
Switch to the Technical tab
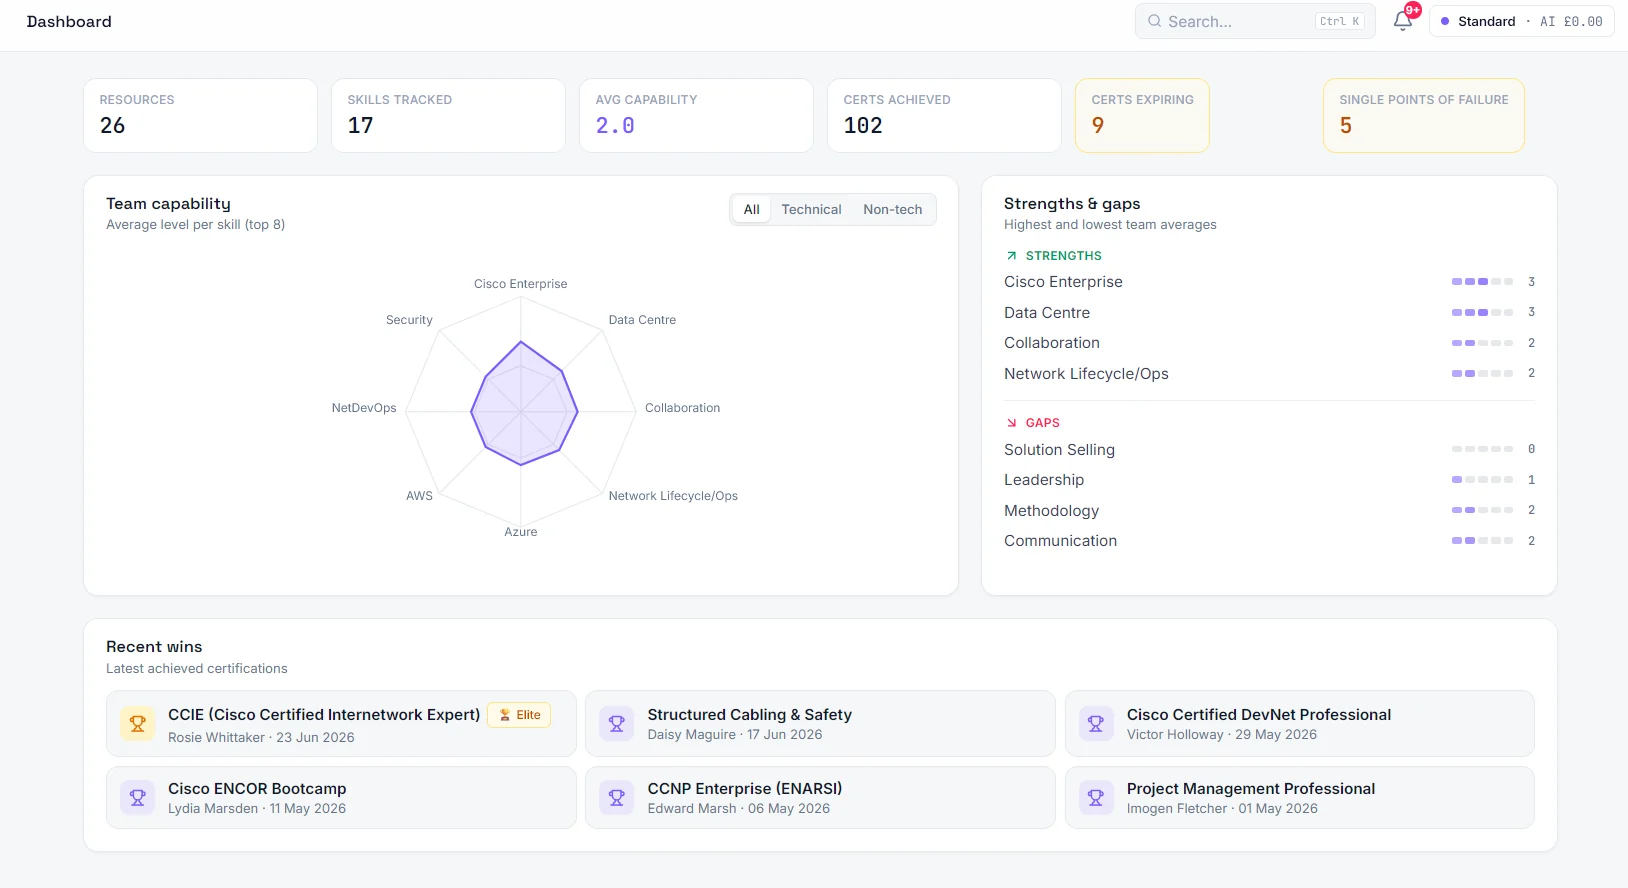click(x=811, y=209)
